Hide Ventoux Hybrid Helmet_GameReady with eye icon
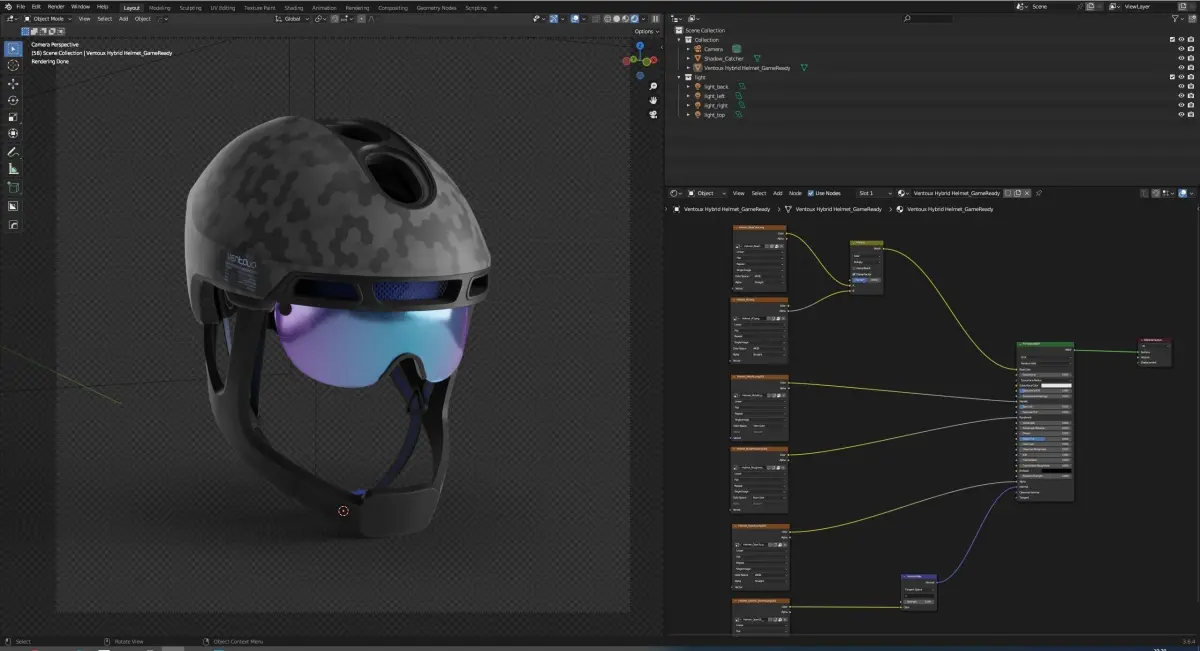1200x651 pixels. pyautogui.click(x=1181, y=68)
